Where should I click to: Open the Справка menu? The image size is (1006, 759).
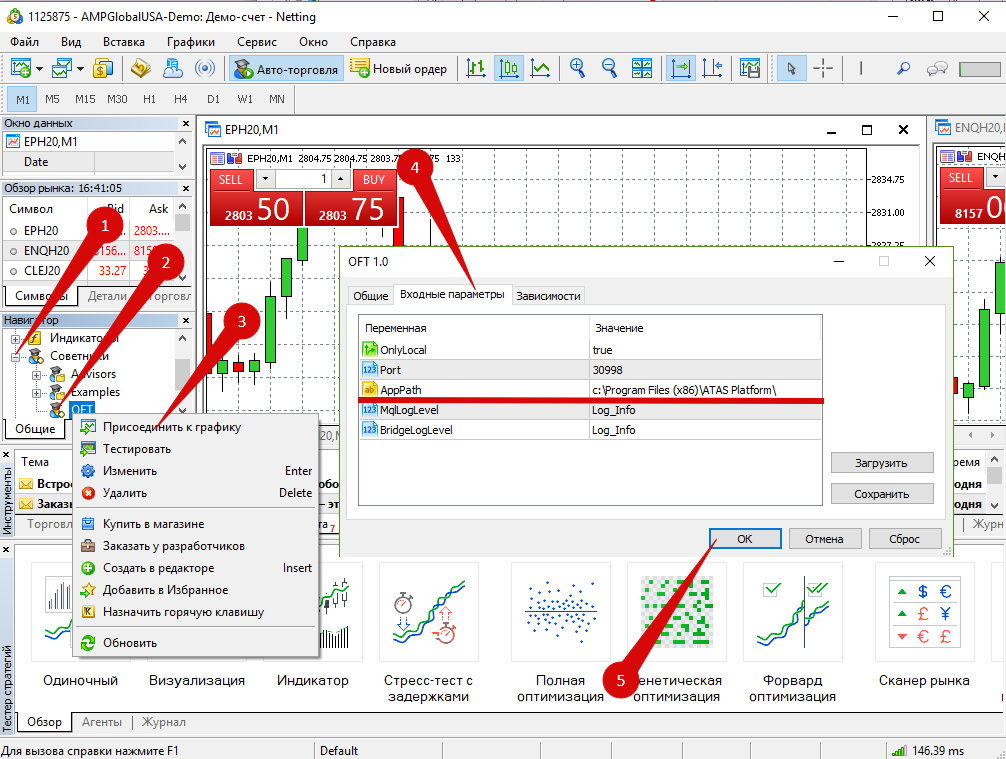pyautogui.click(x=373, y=42)
